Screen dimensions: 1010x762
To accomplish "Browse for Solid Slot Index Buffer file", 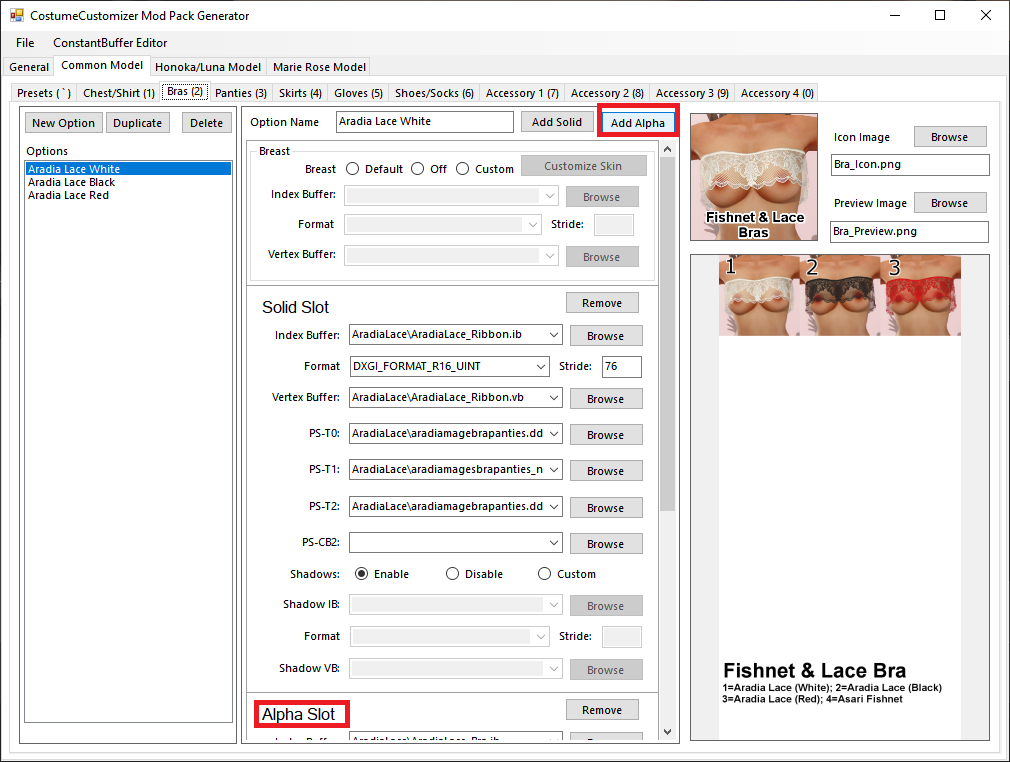I will coord(605,336).
